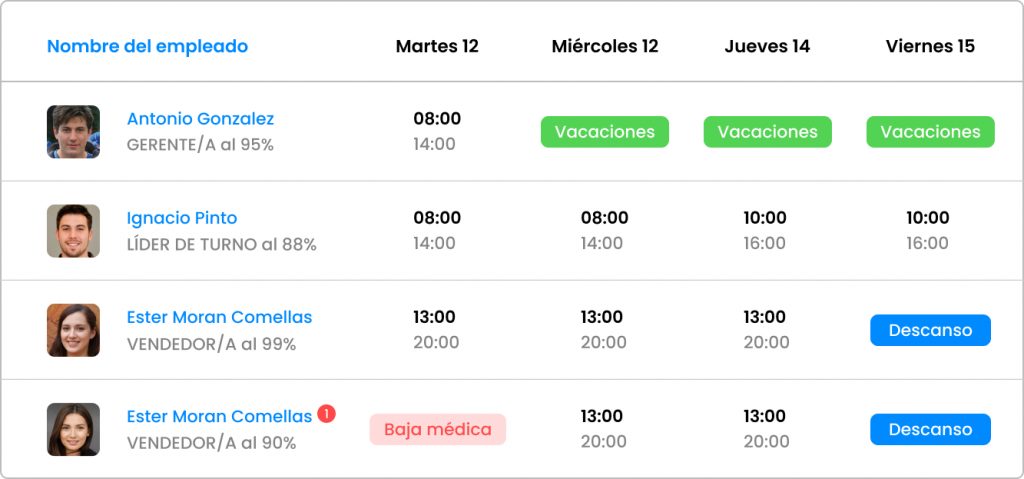This screenshot has height=479, width=1024.
Task: Select the Jueves 14 column header
Action: pyautogui.click(x=767, y=46)
